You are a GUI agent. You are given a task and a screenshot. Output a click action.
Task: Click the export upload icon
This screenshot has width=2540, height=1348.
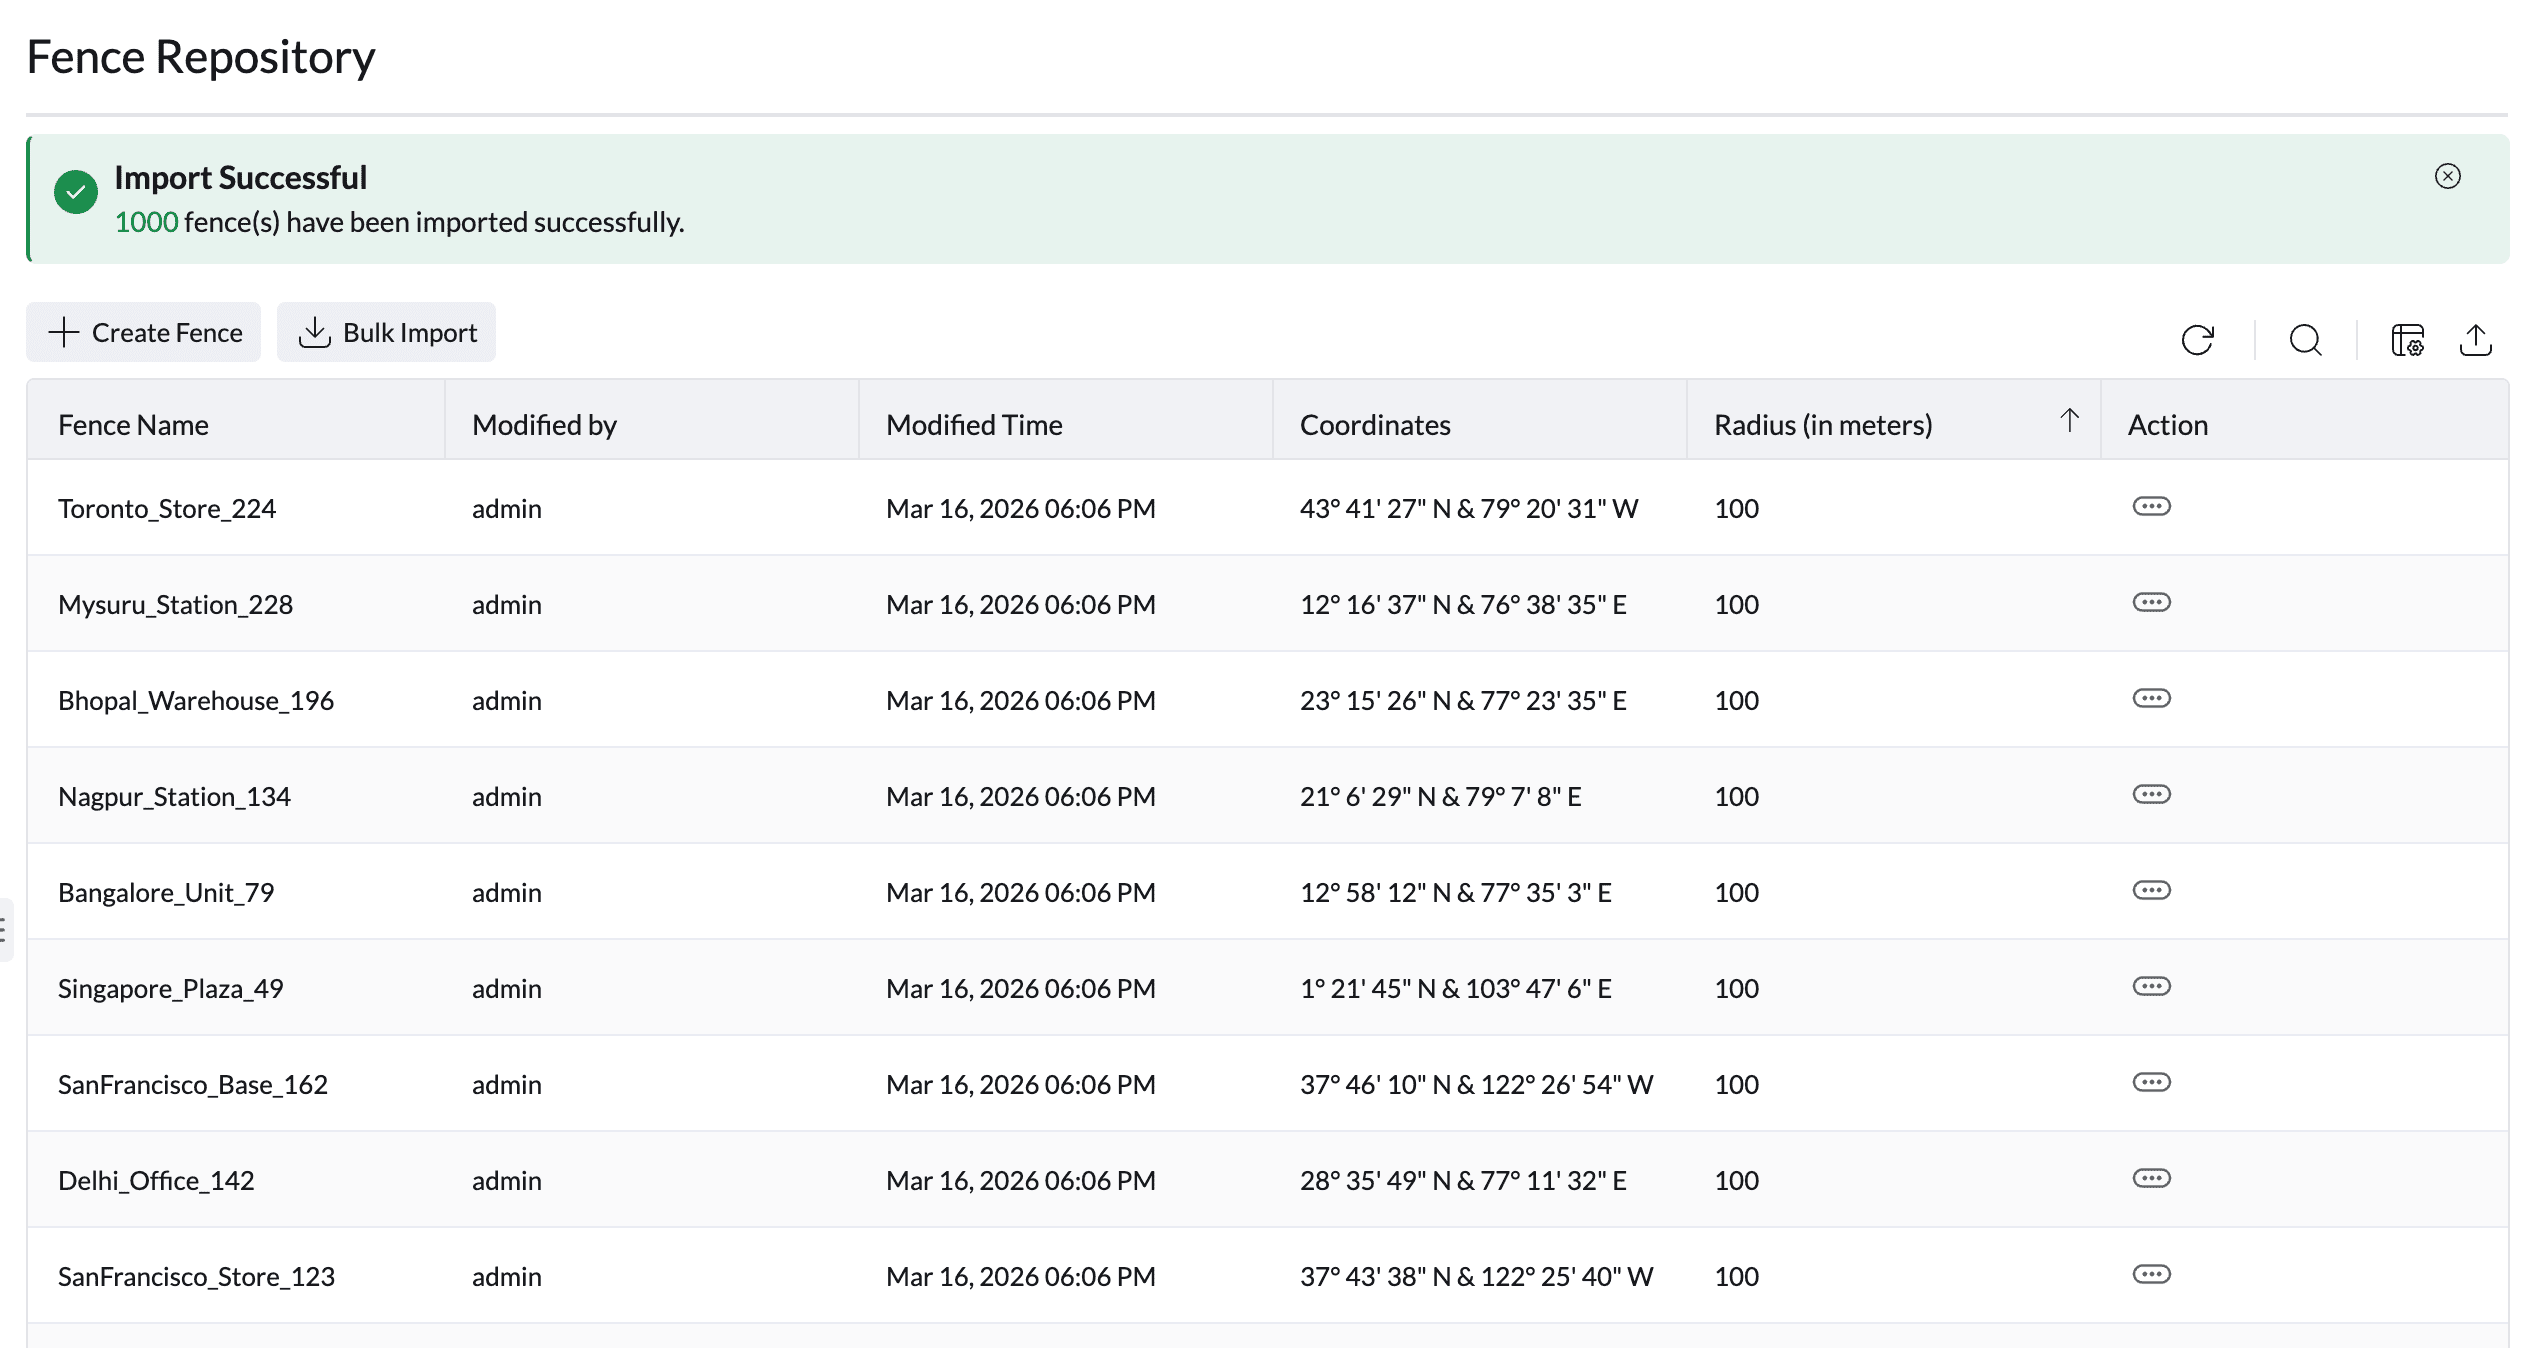point(2475,340)
